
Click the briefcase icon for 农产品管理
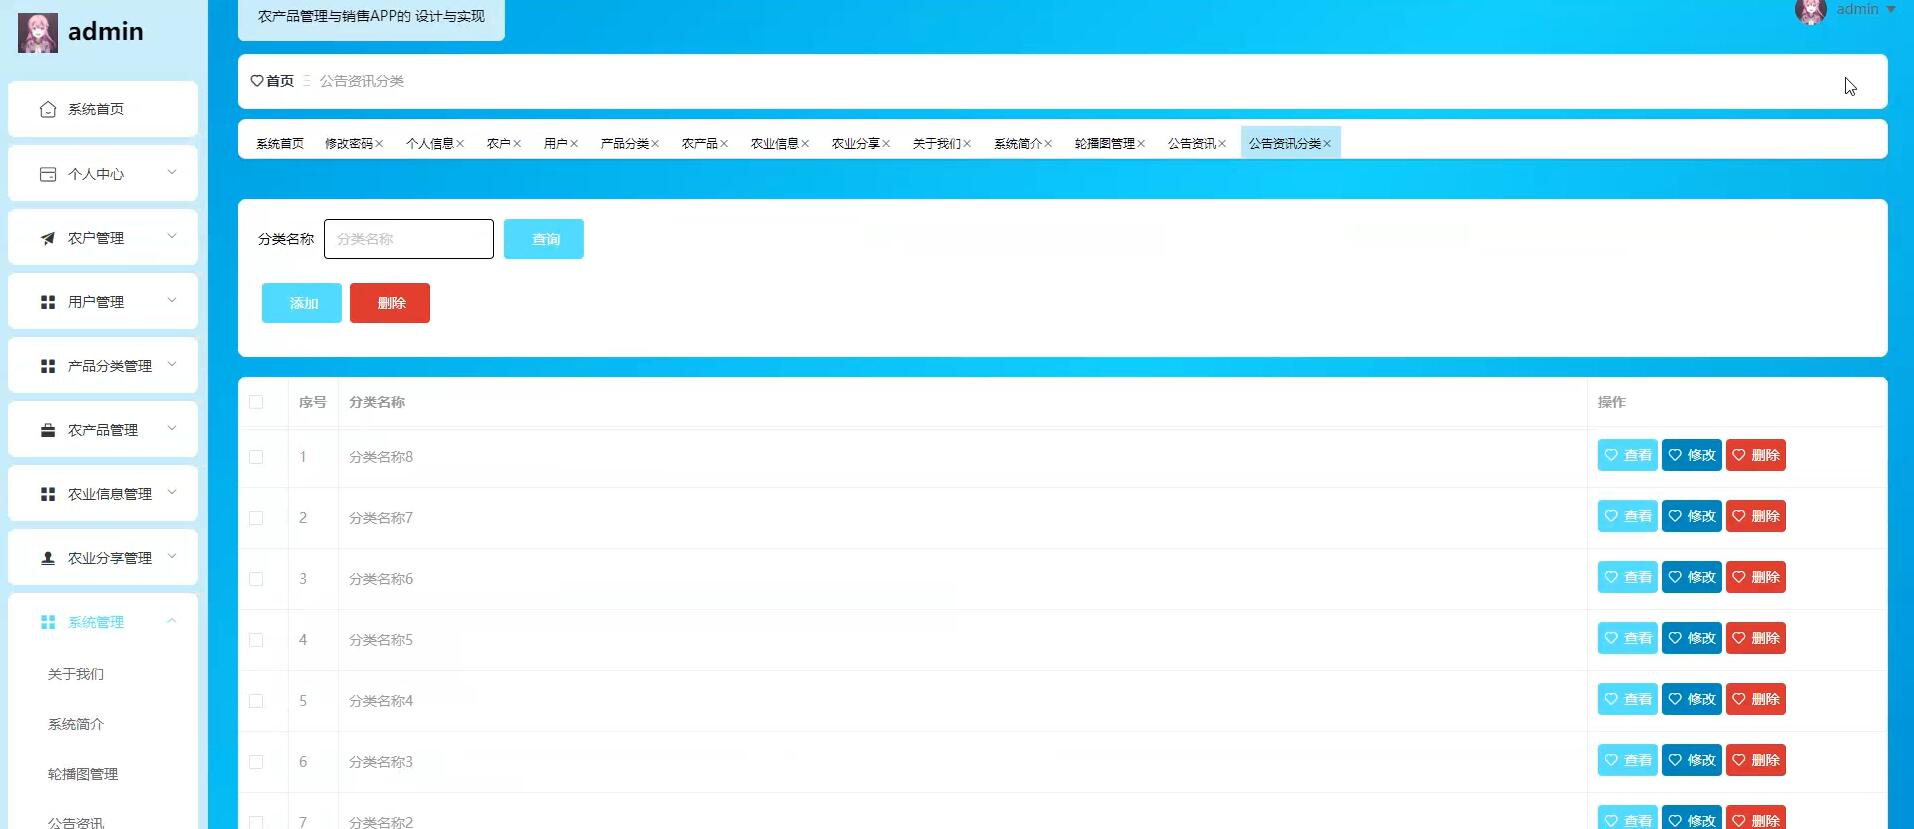[48, 430]
